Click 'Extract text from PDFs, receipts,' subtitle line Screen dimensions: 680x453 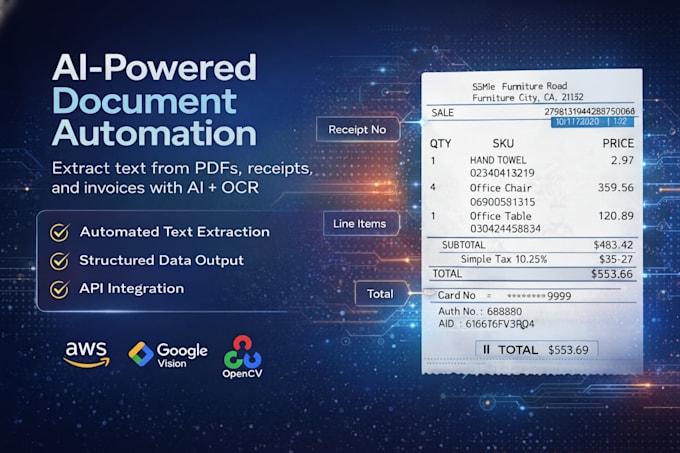[x=182, y=168]
